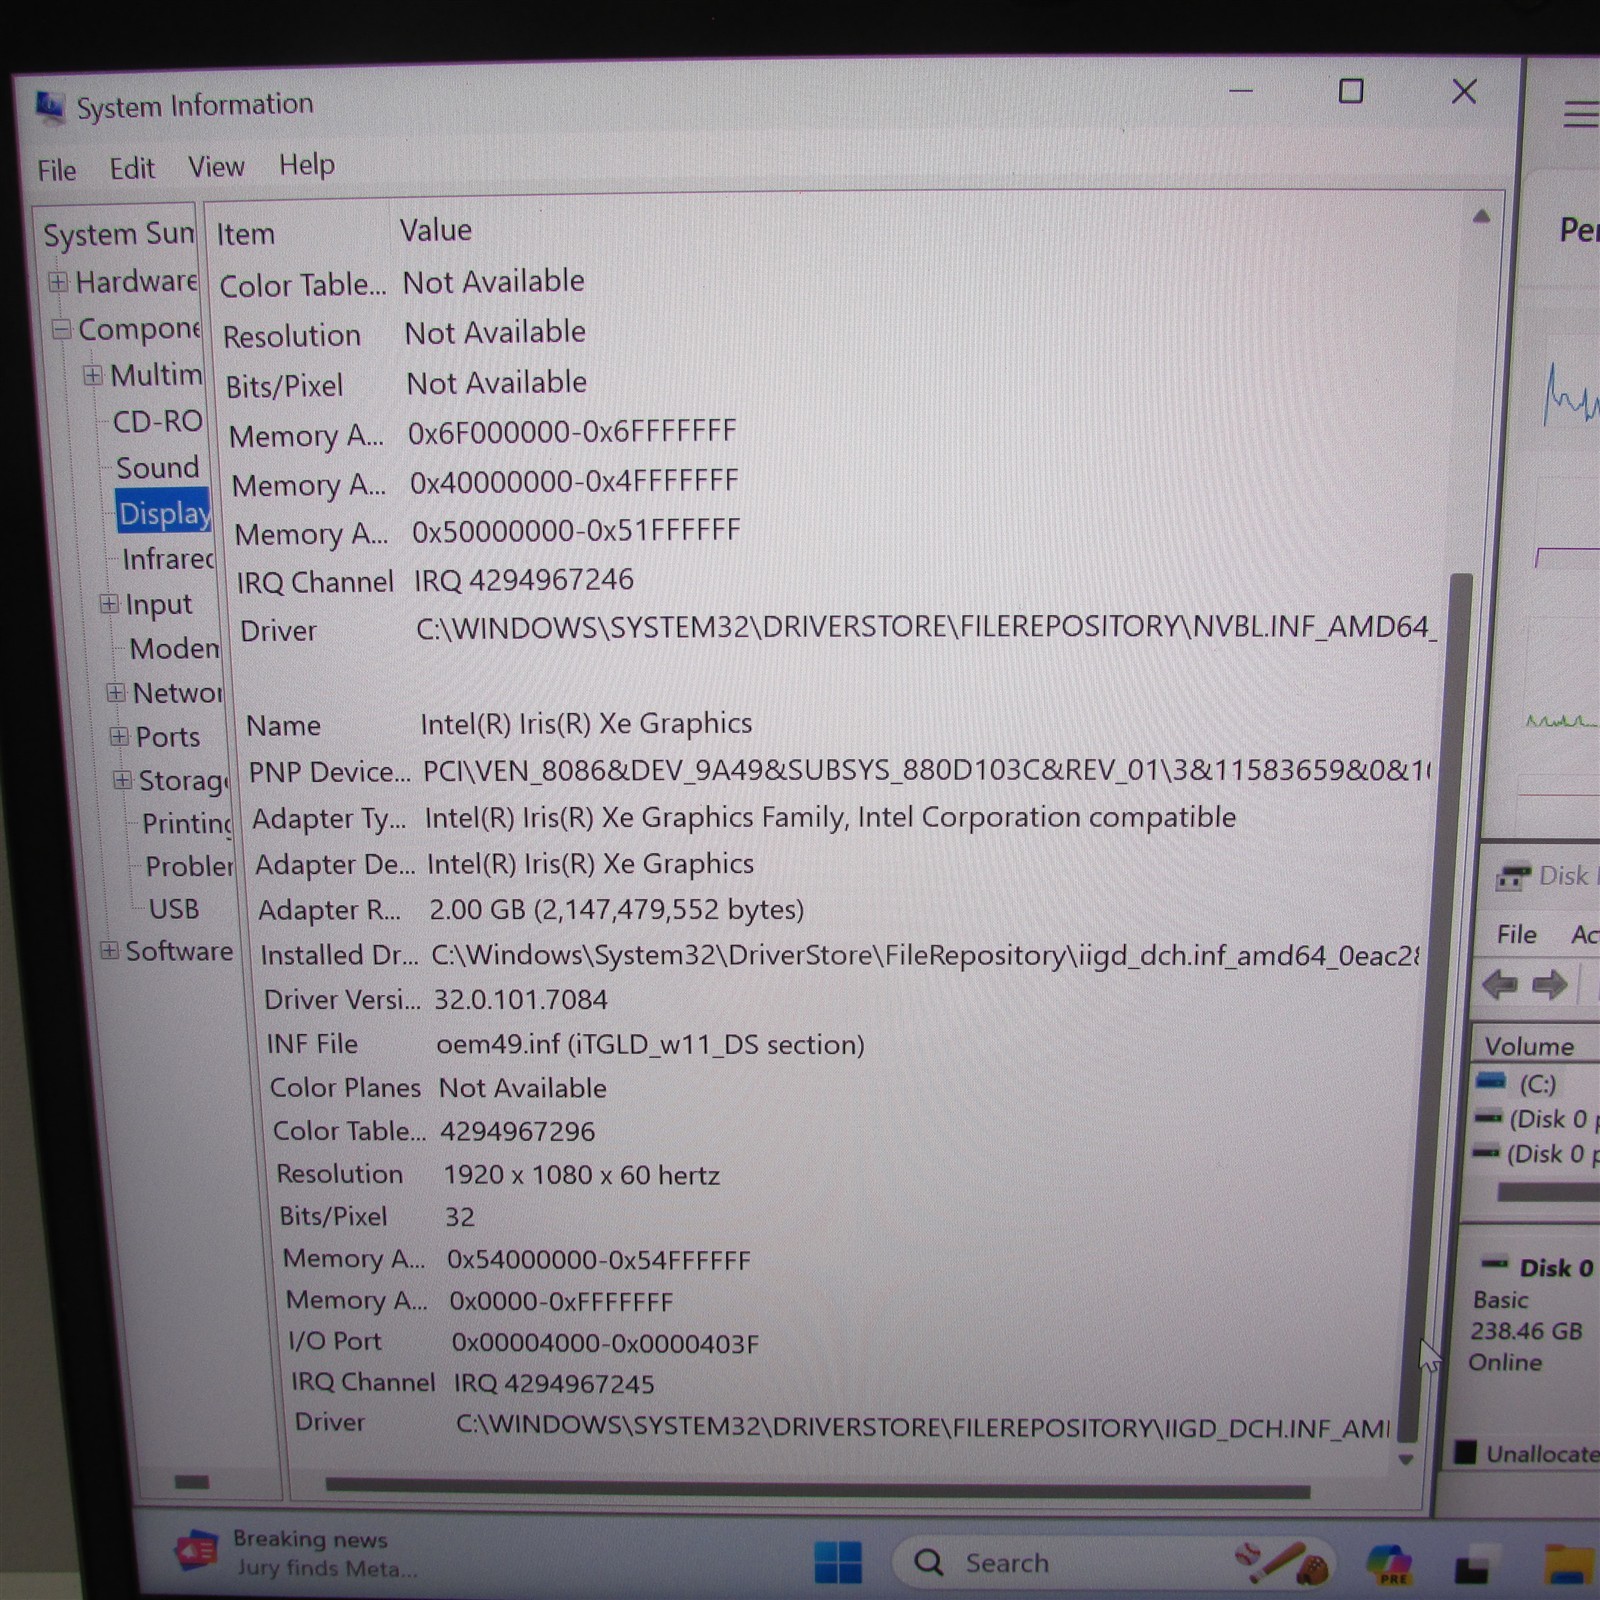Viewport: 1600px width, 1600px height.
Task: Select the Infrared tree item
Action: click(168, 559)
